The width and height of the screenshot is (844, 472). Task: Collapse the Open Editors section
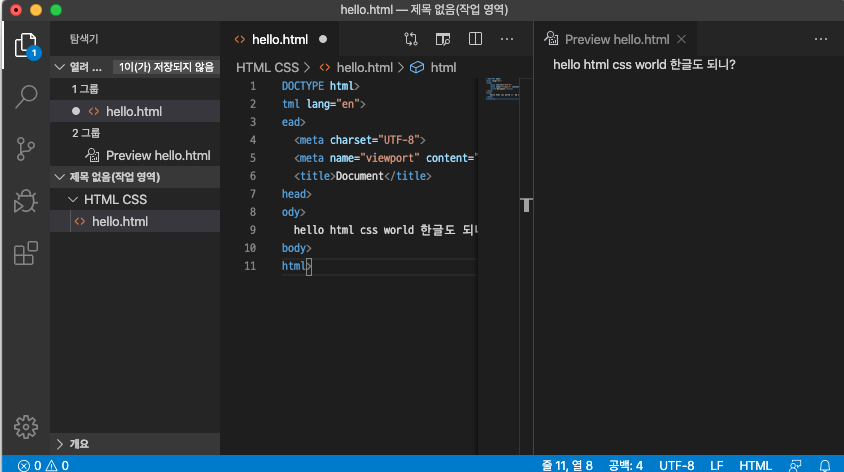pos(60,67)
